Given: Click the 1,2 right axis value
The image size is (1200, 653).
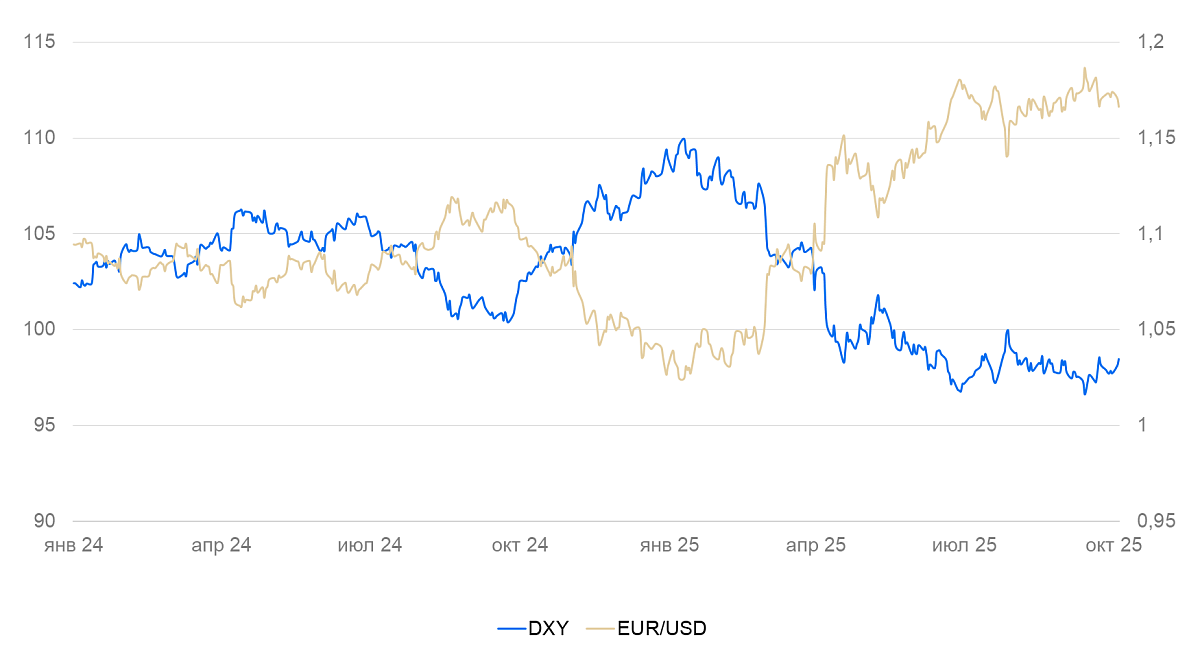Looking at the screenshot, I should (x=1149, y=42).
